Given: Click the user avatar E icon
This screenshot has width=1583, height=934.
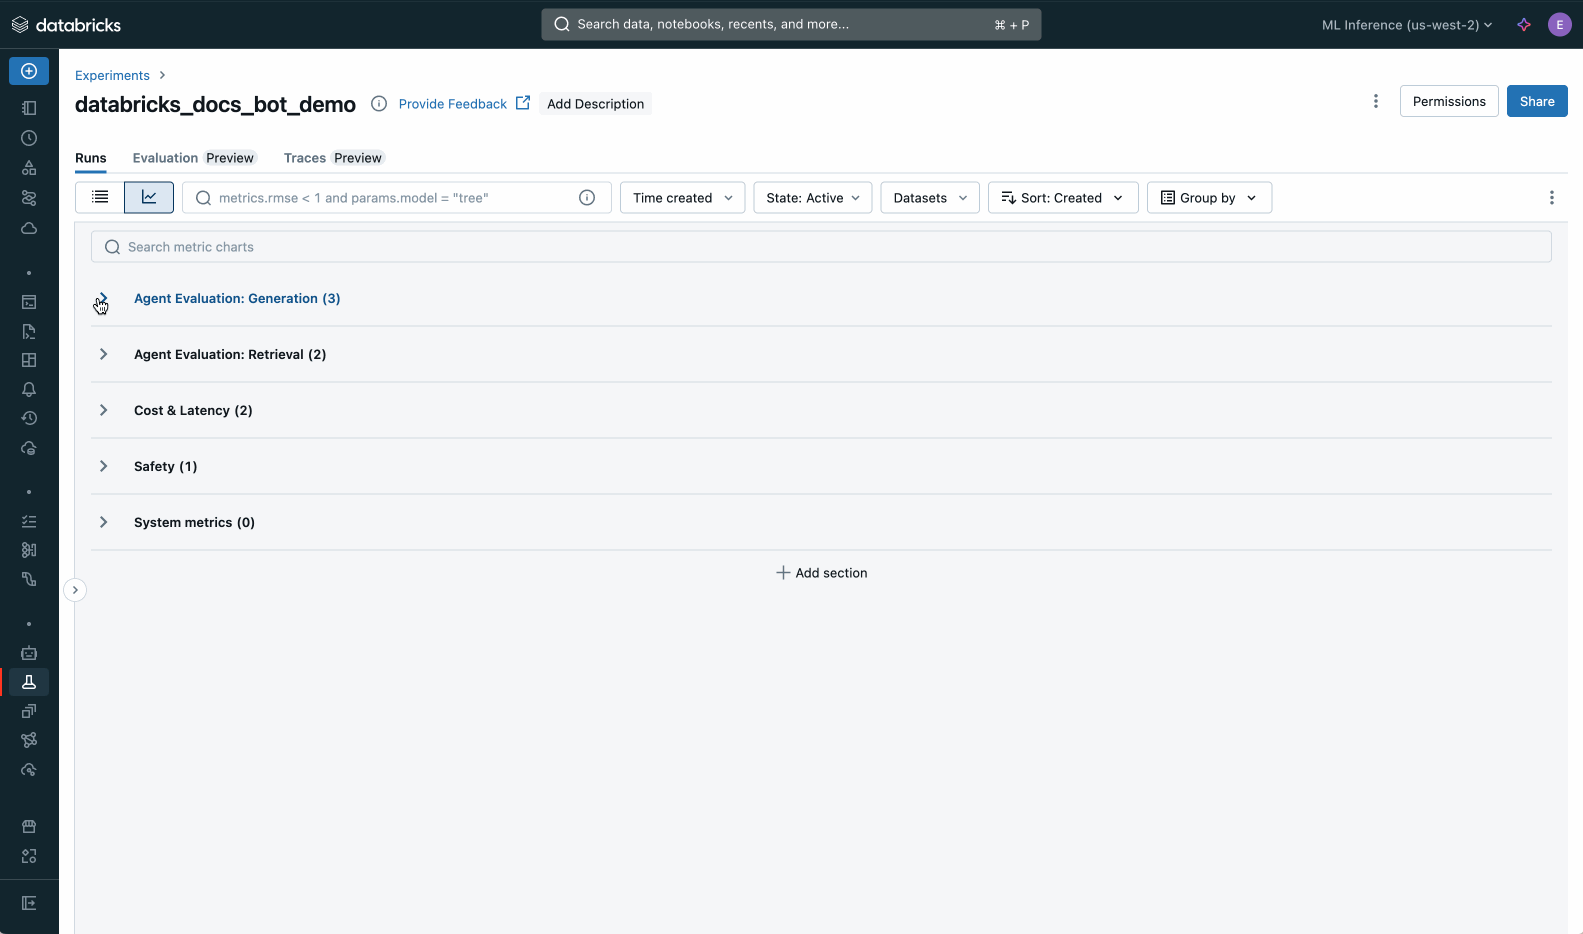Looking at the screenshot, I should pos(1559,25).
